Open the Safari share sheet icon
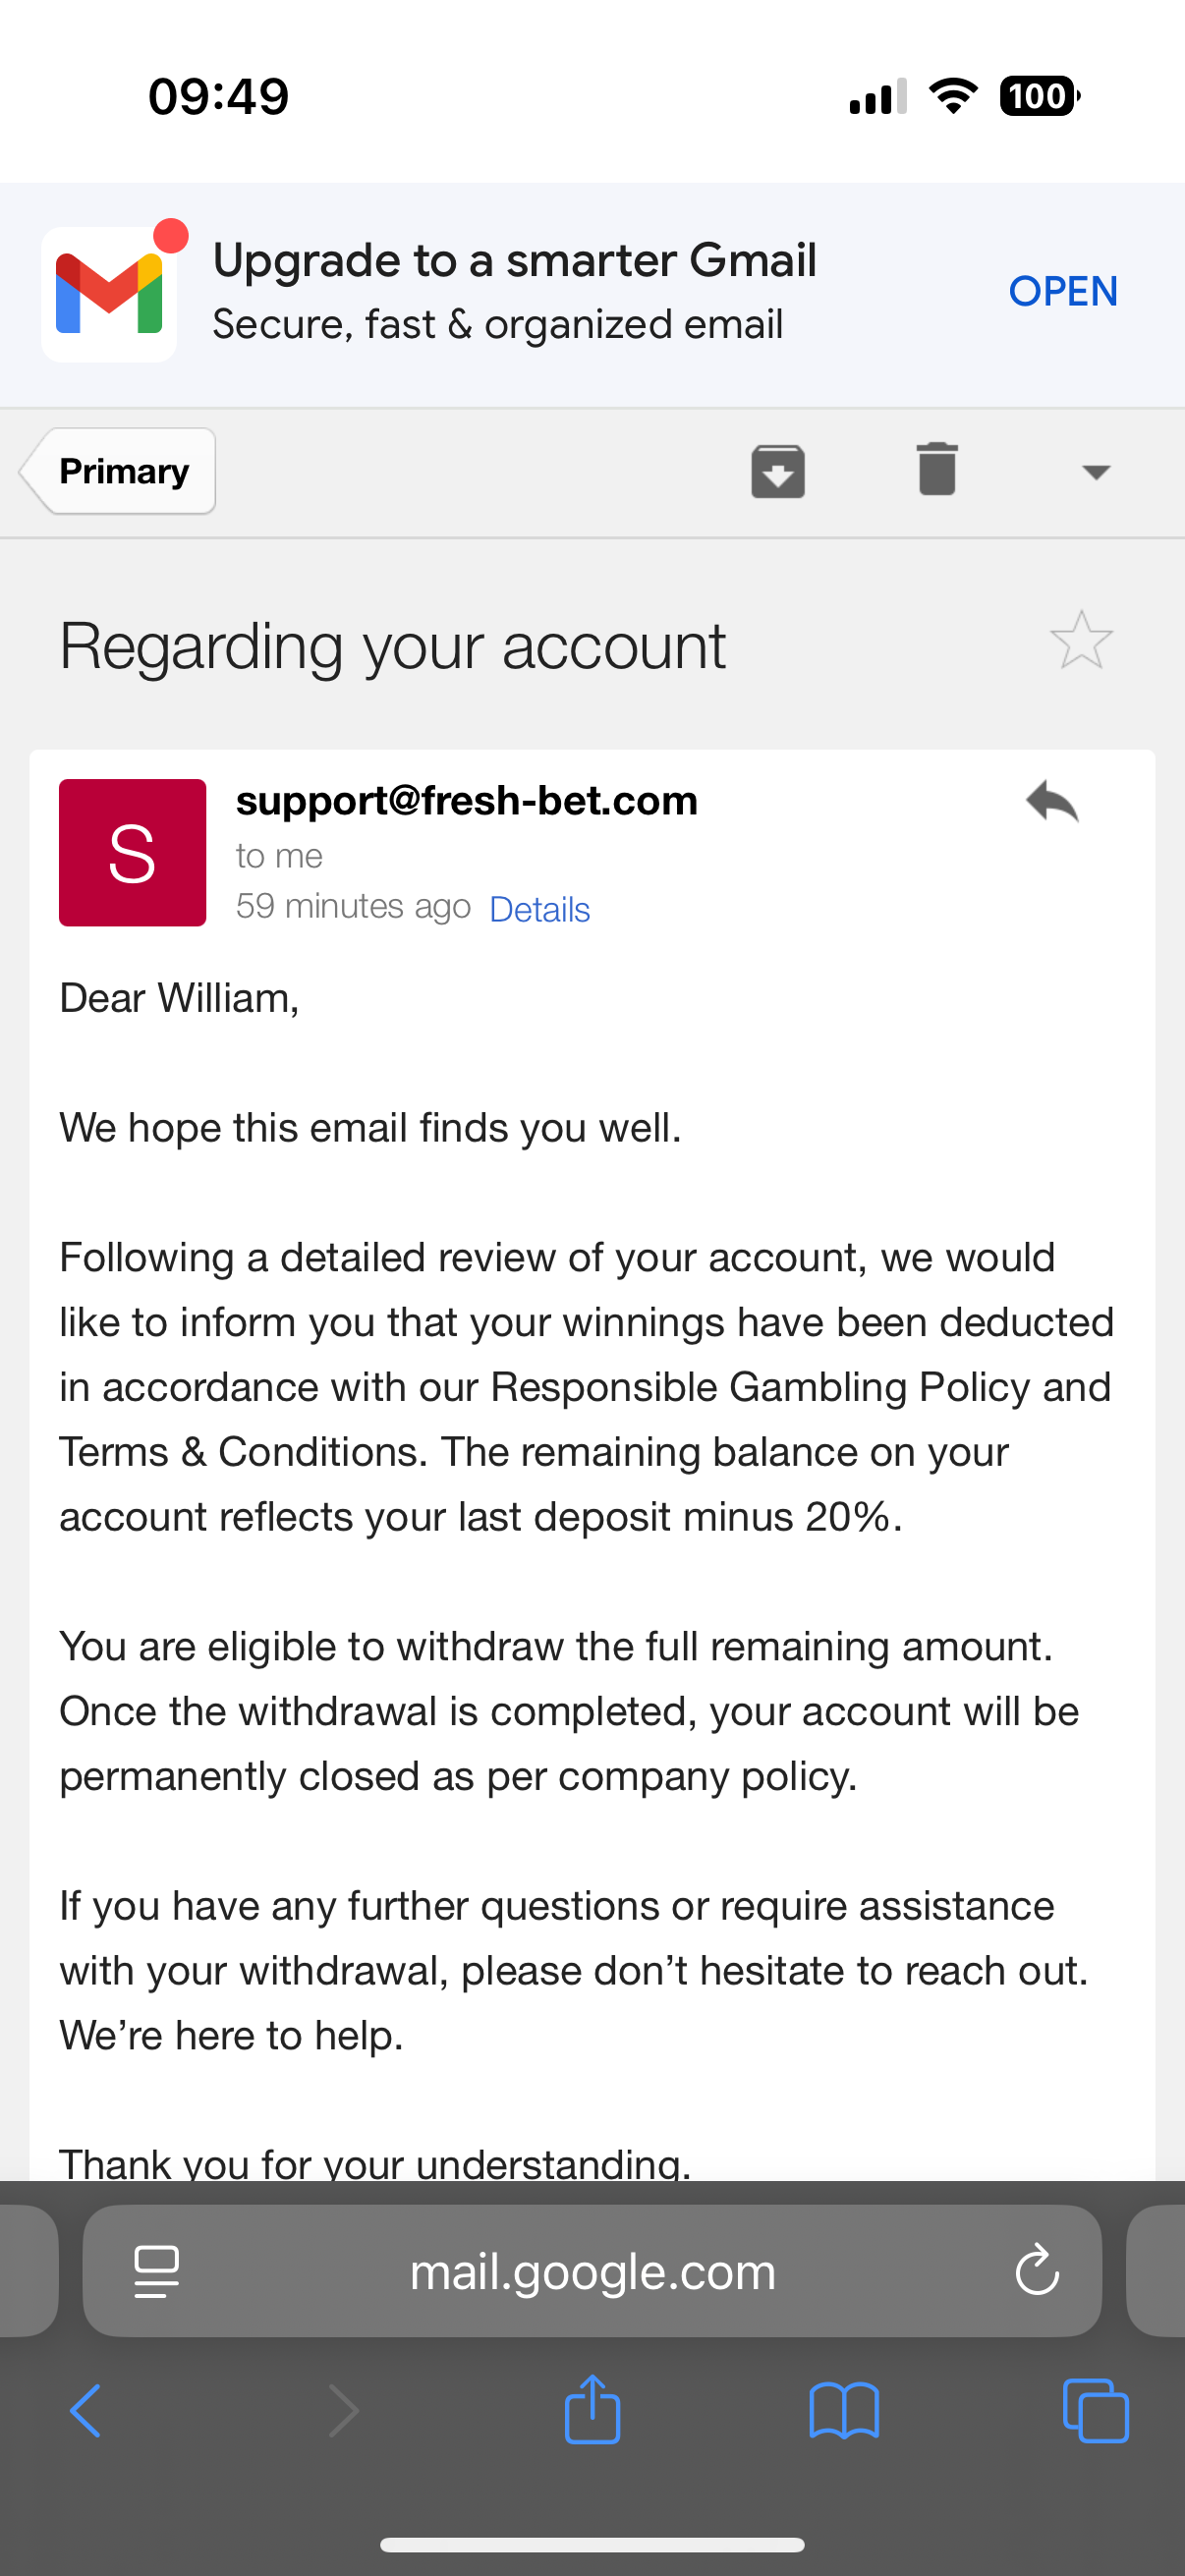Screen dimensions: 1185x2576 click(592, 2410)
